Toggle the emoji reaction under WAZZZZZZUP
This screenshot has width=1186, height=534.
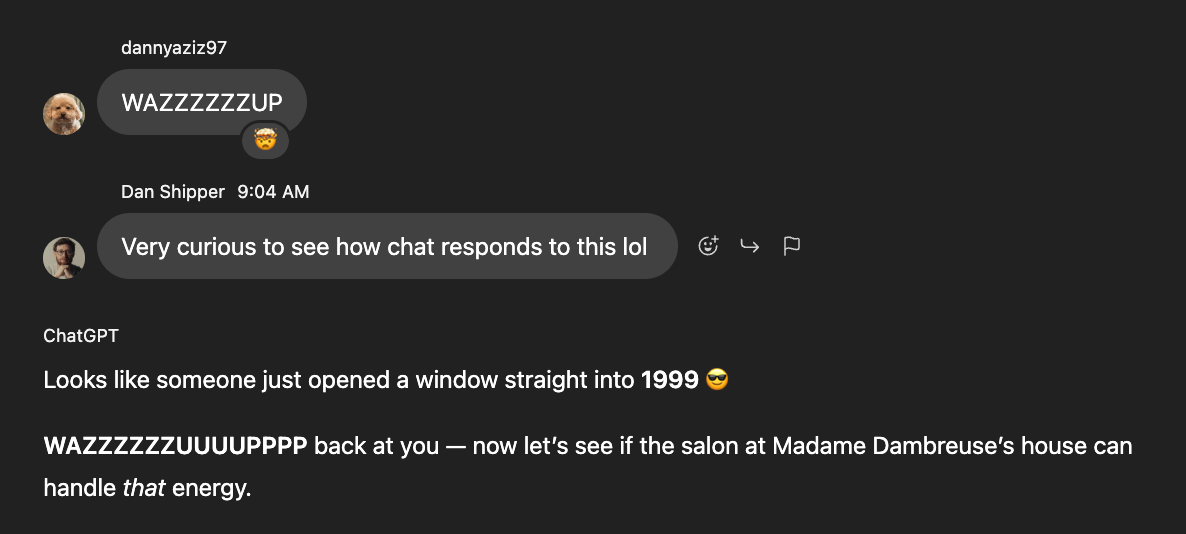[x=265, y=143]
